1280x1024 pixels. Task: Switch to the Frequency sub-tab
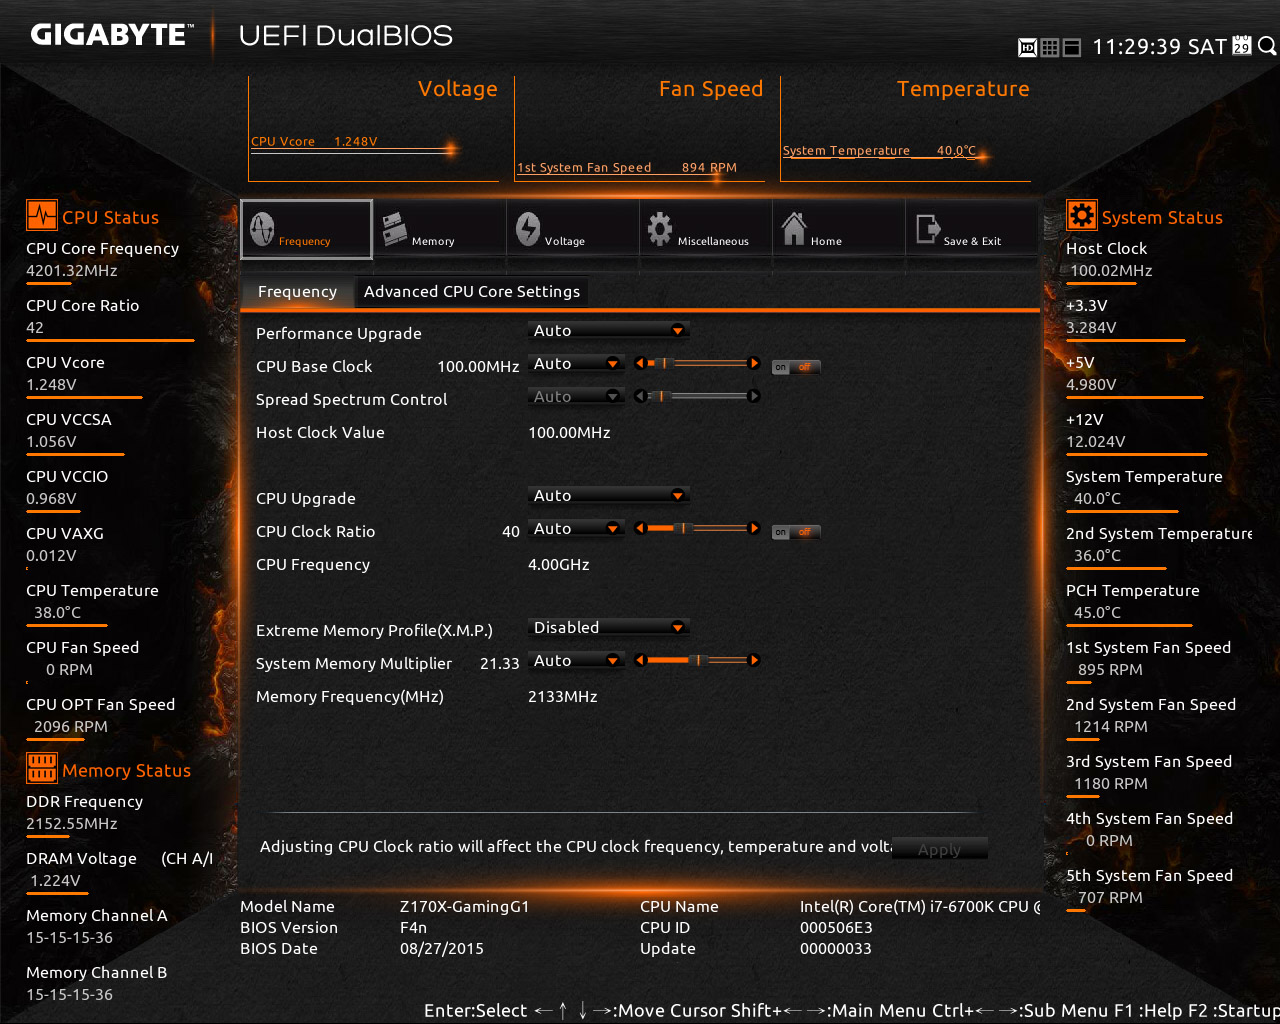297,292
